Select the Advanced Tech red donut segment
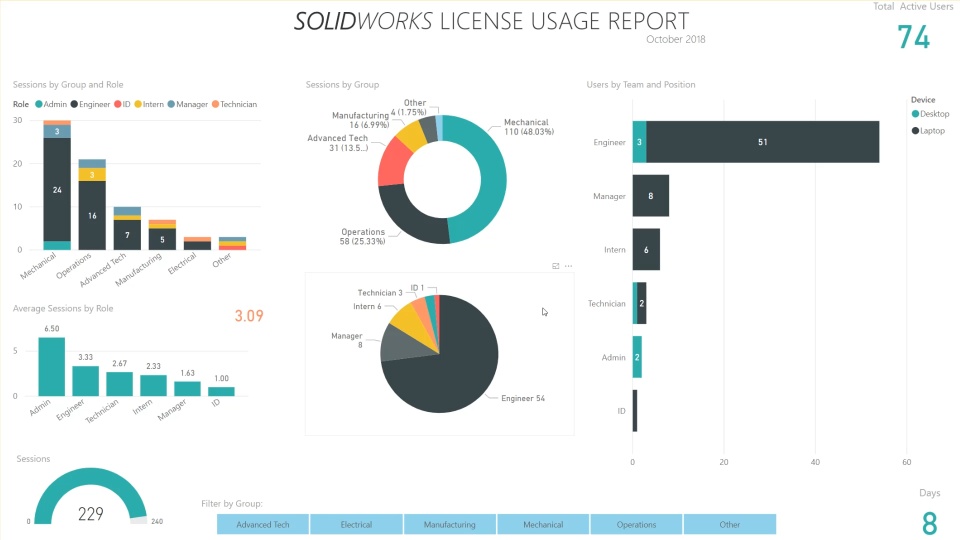The width and height of the screenshot is (960, 540). [x=392, y=162]
